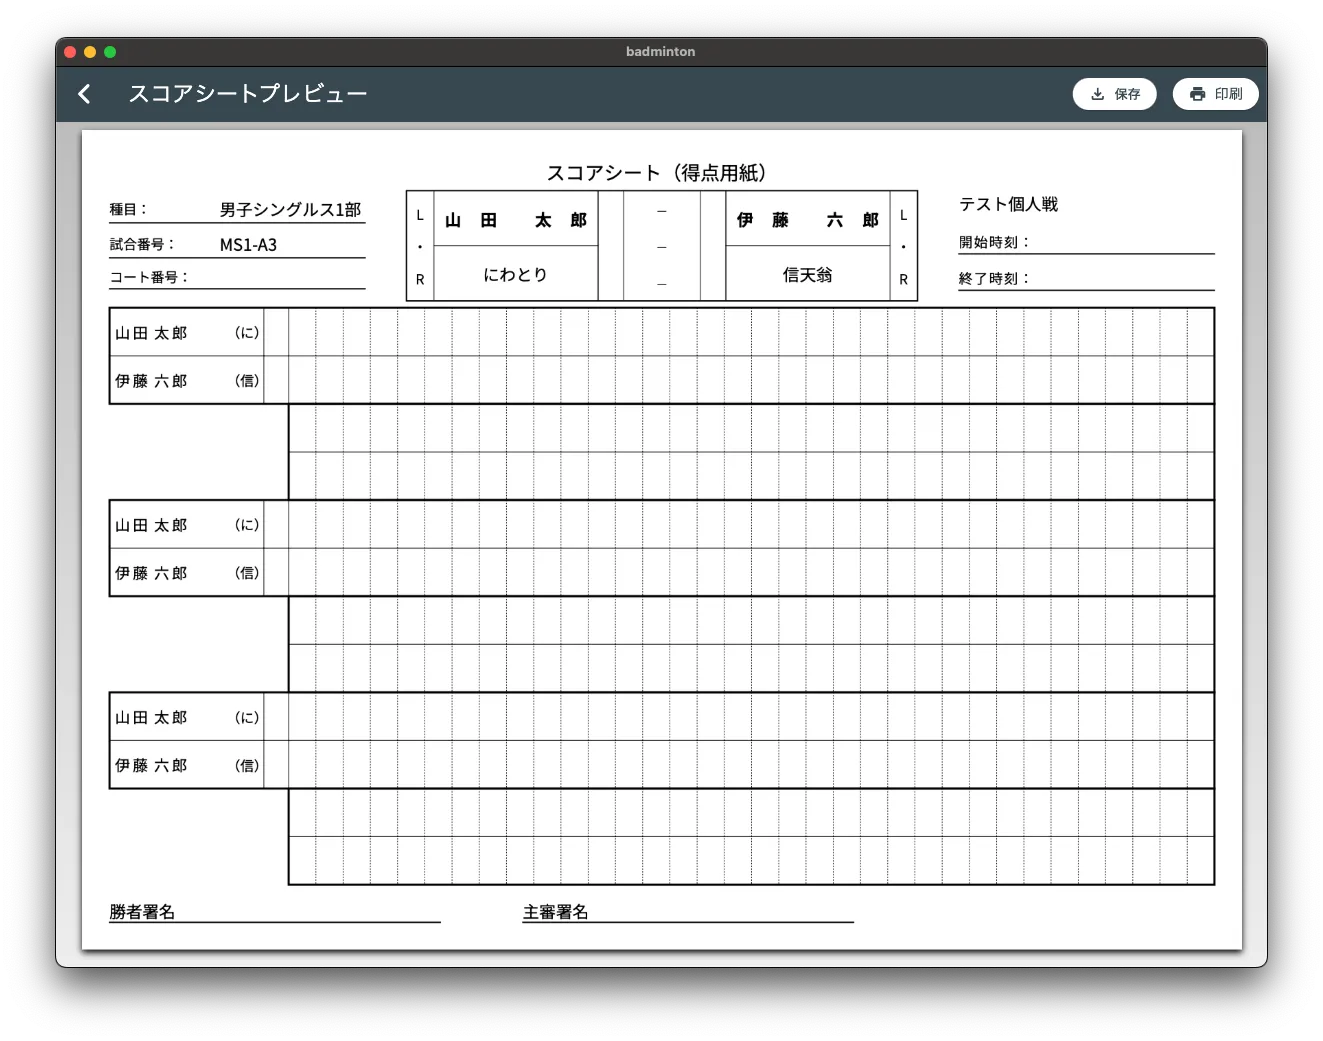Select the player name 山田 太郎

tap(514, 219)
